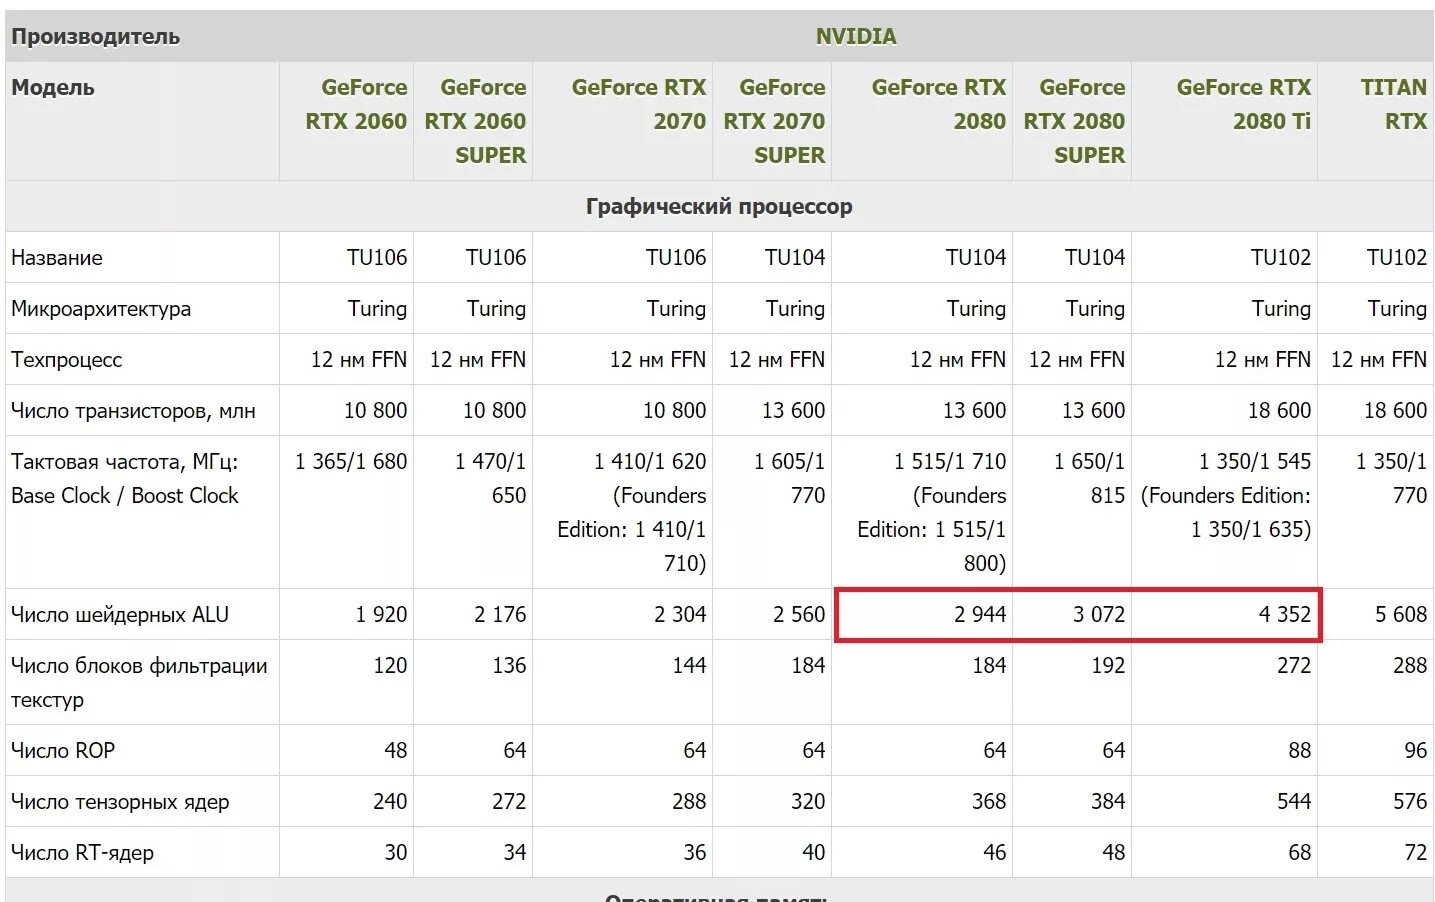1435x902 pixels.
Task: Select the 88 ROP value
Action: click(x=1299, y=751)
